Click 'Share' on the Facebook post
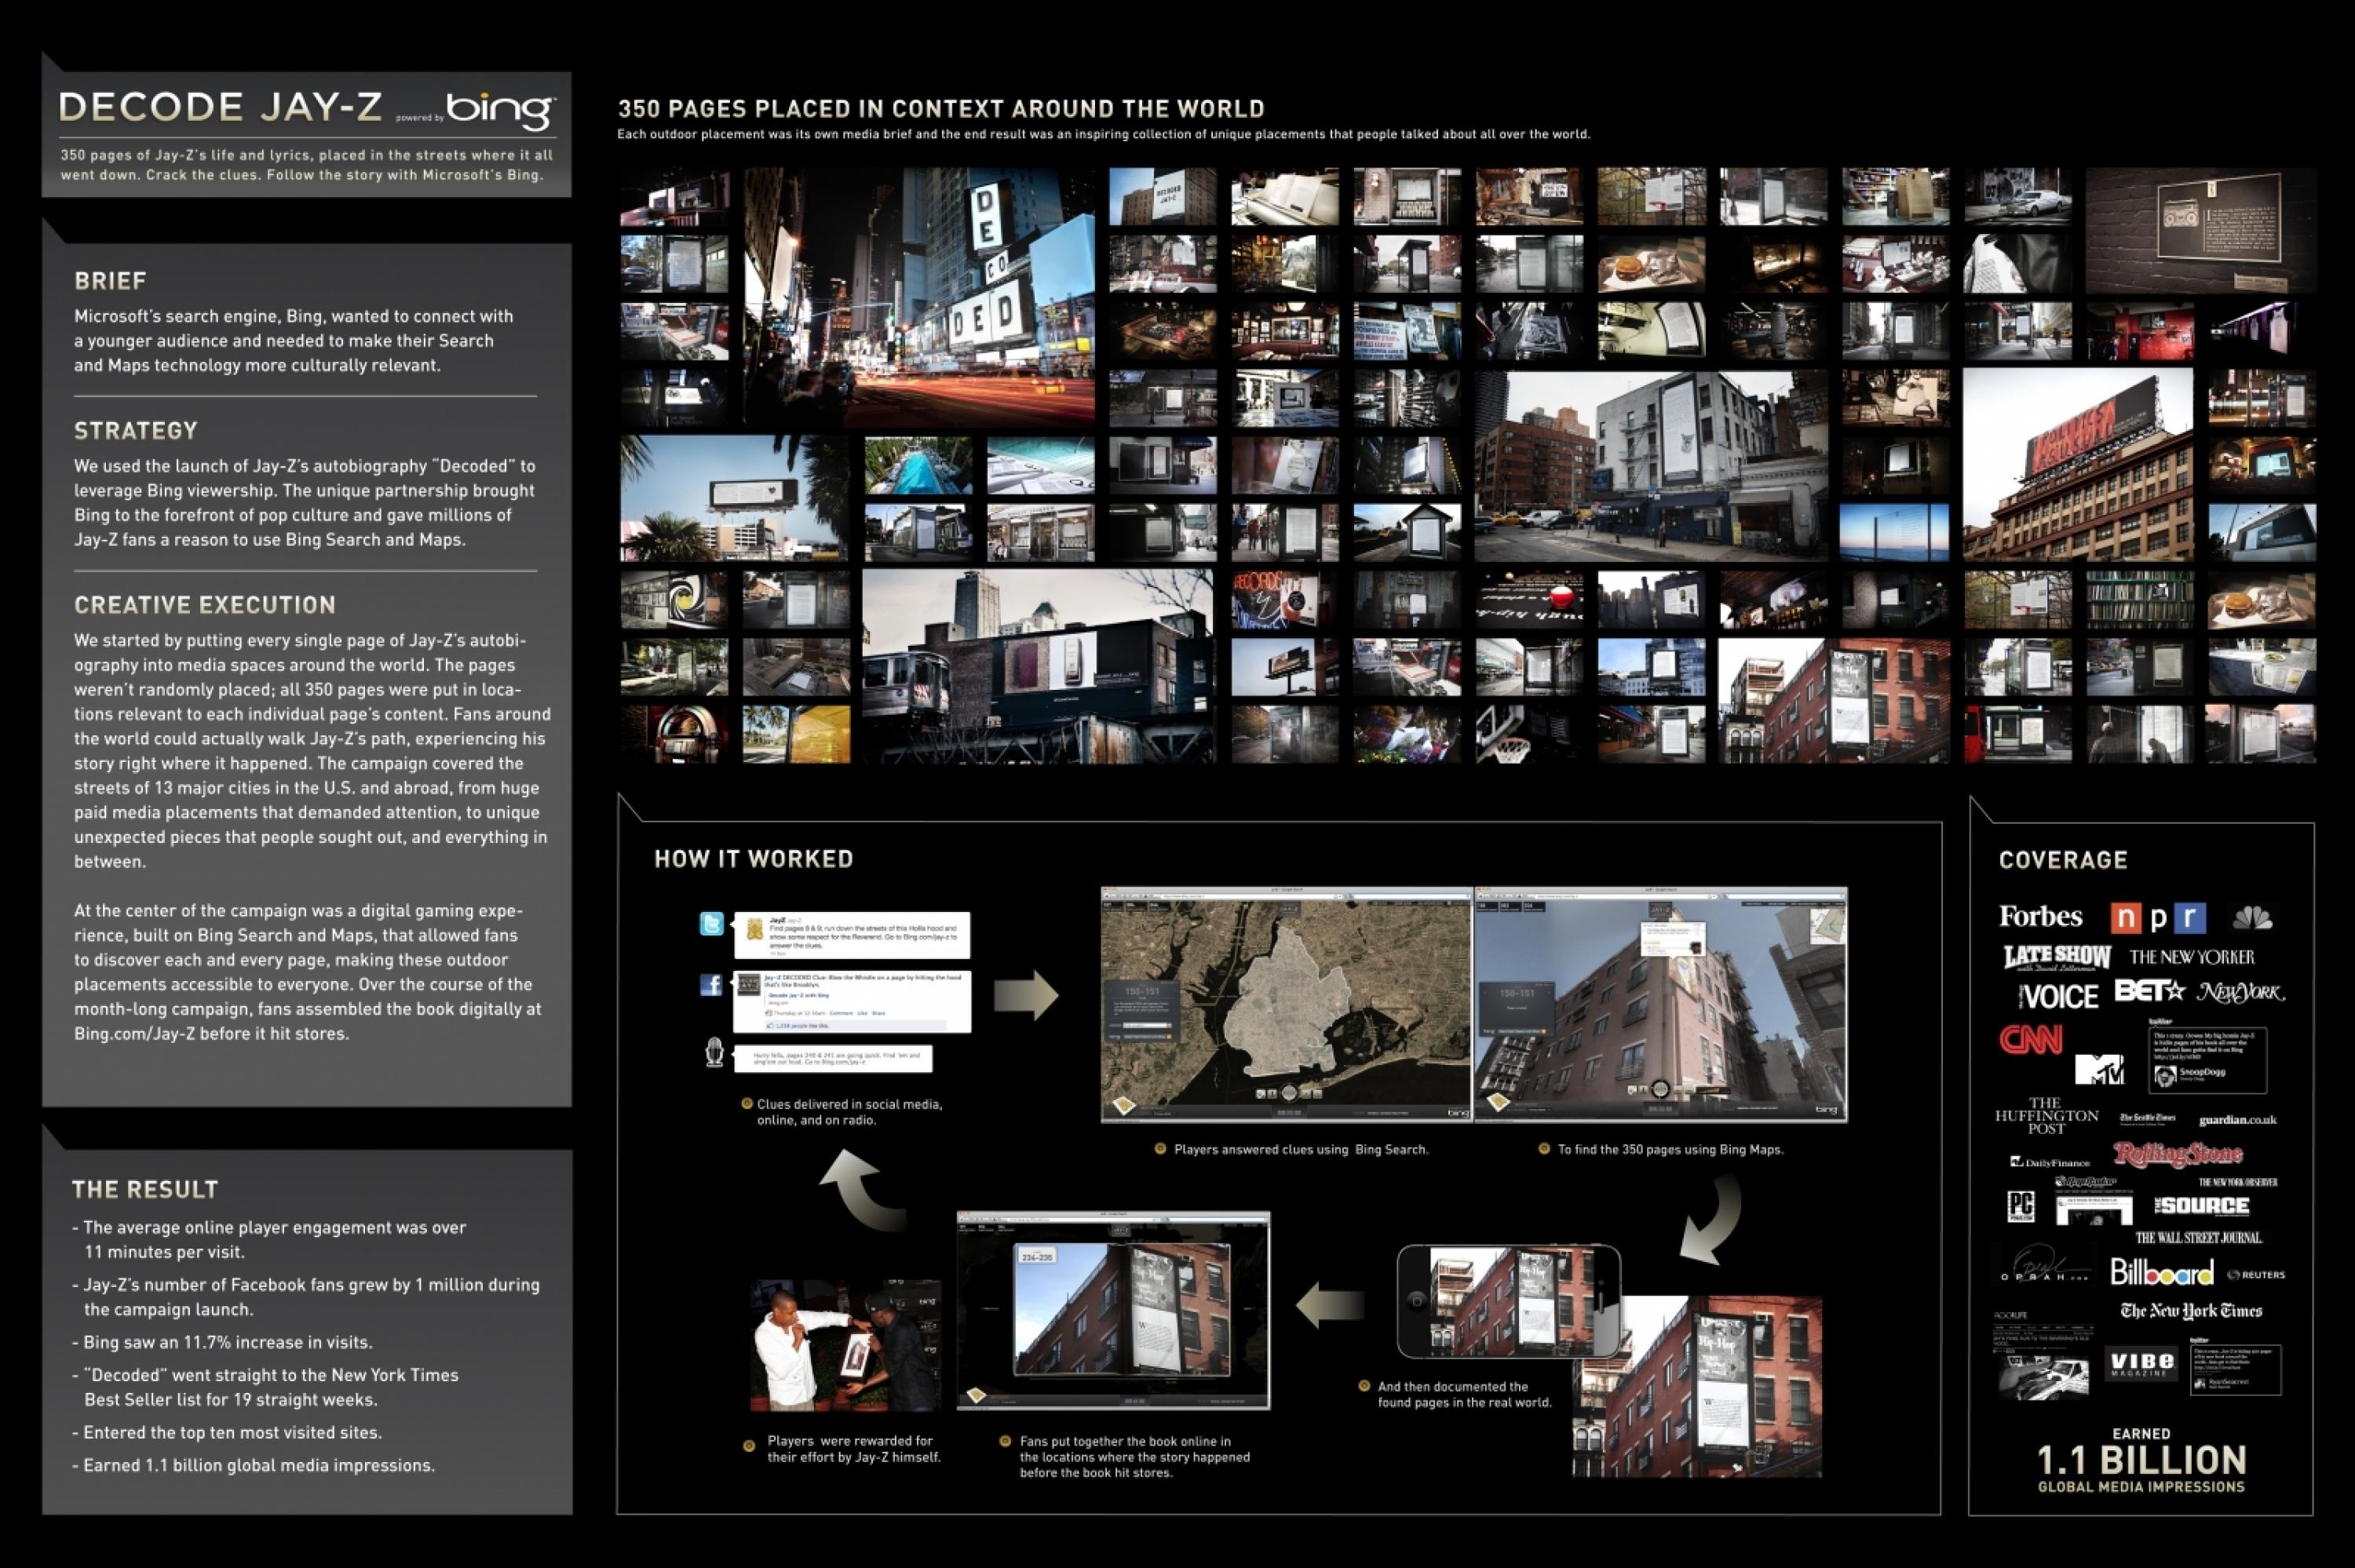This screenshot has height=1568, width=2355. tap(880, 1013)
